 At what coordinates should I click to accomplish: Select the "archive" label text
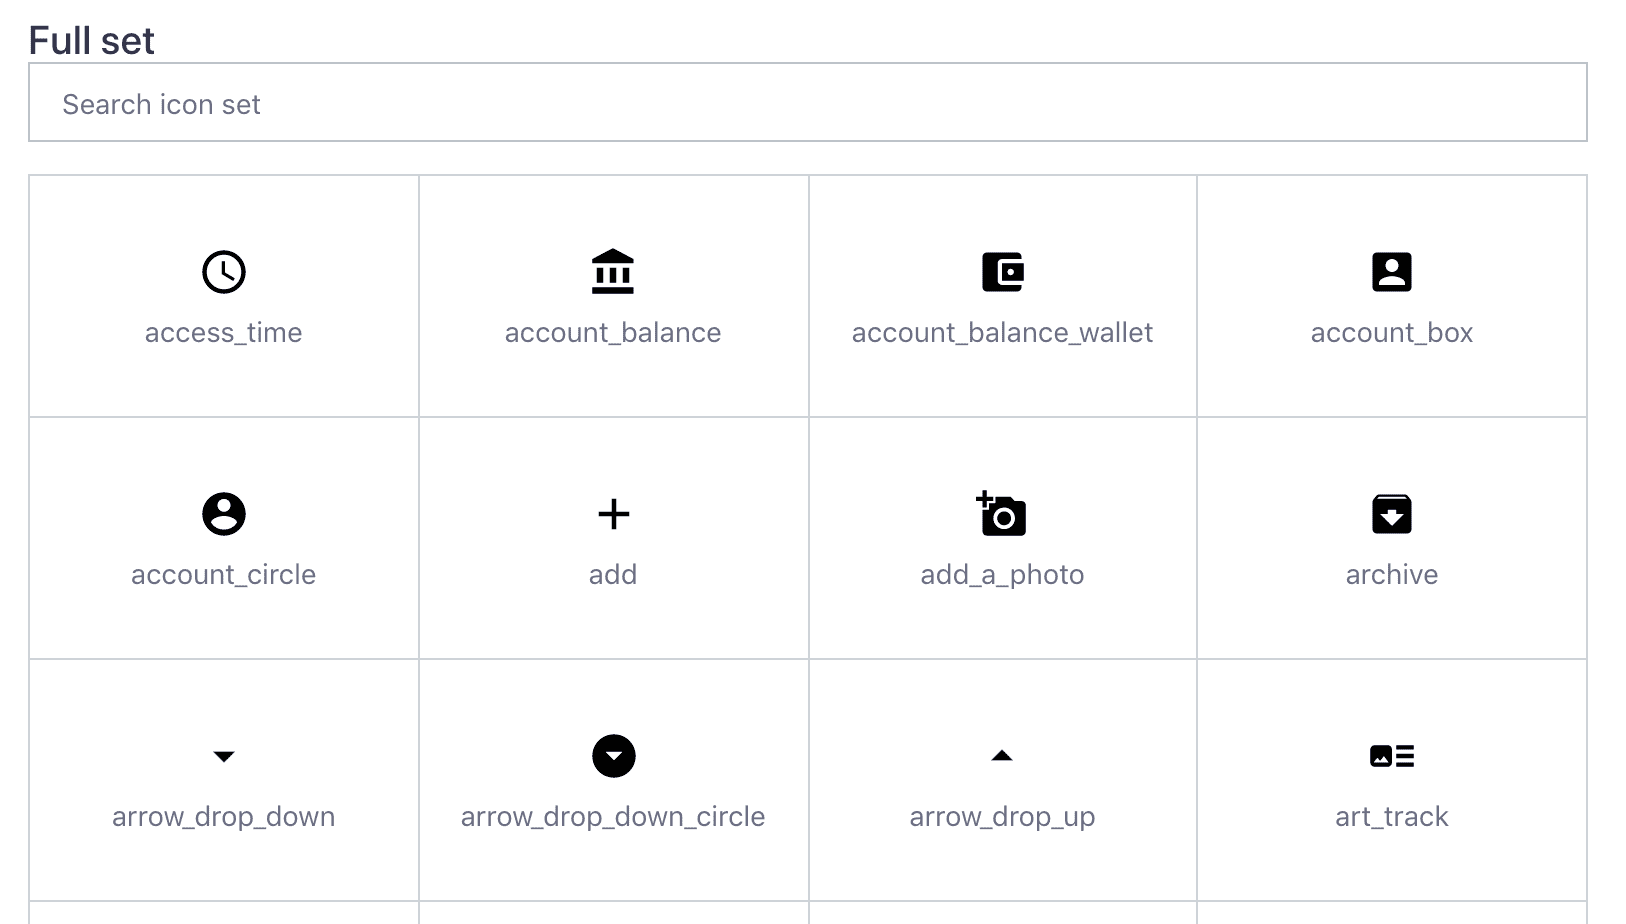pyautogui.click(x=1391, y=575)
